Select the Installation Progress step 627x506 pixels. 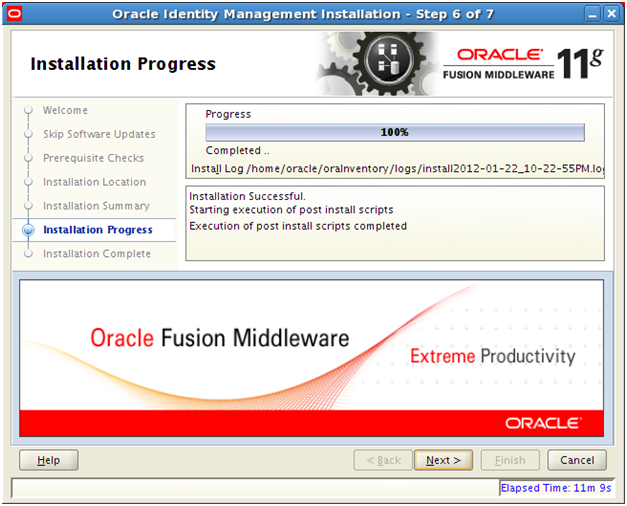[x=98, y=230]
